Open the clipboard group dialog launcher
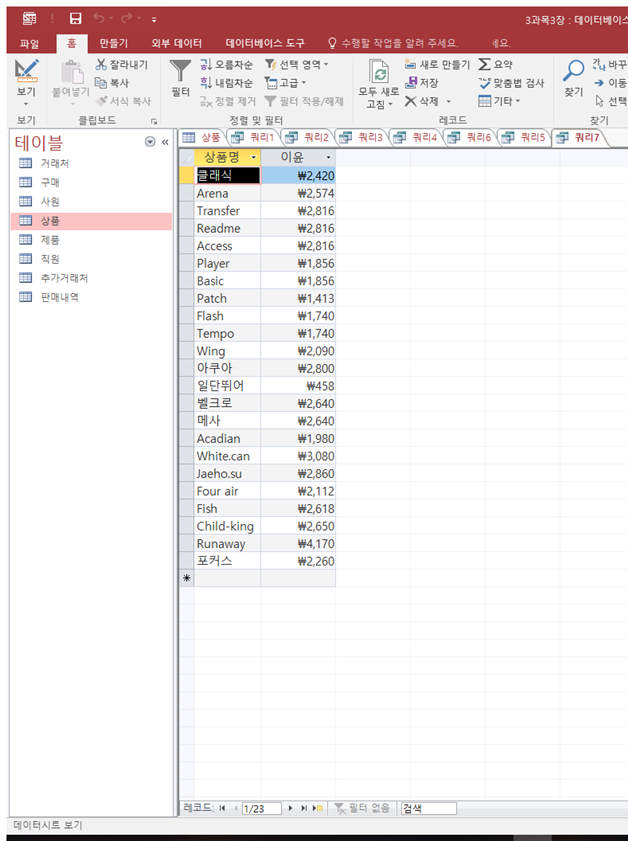Image resolution: width=628 pixels, height=841 pixels. click(154, 122)
